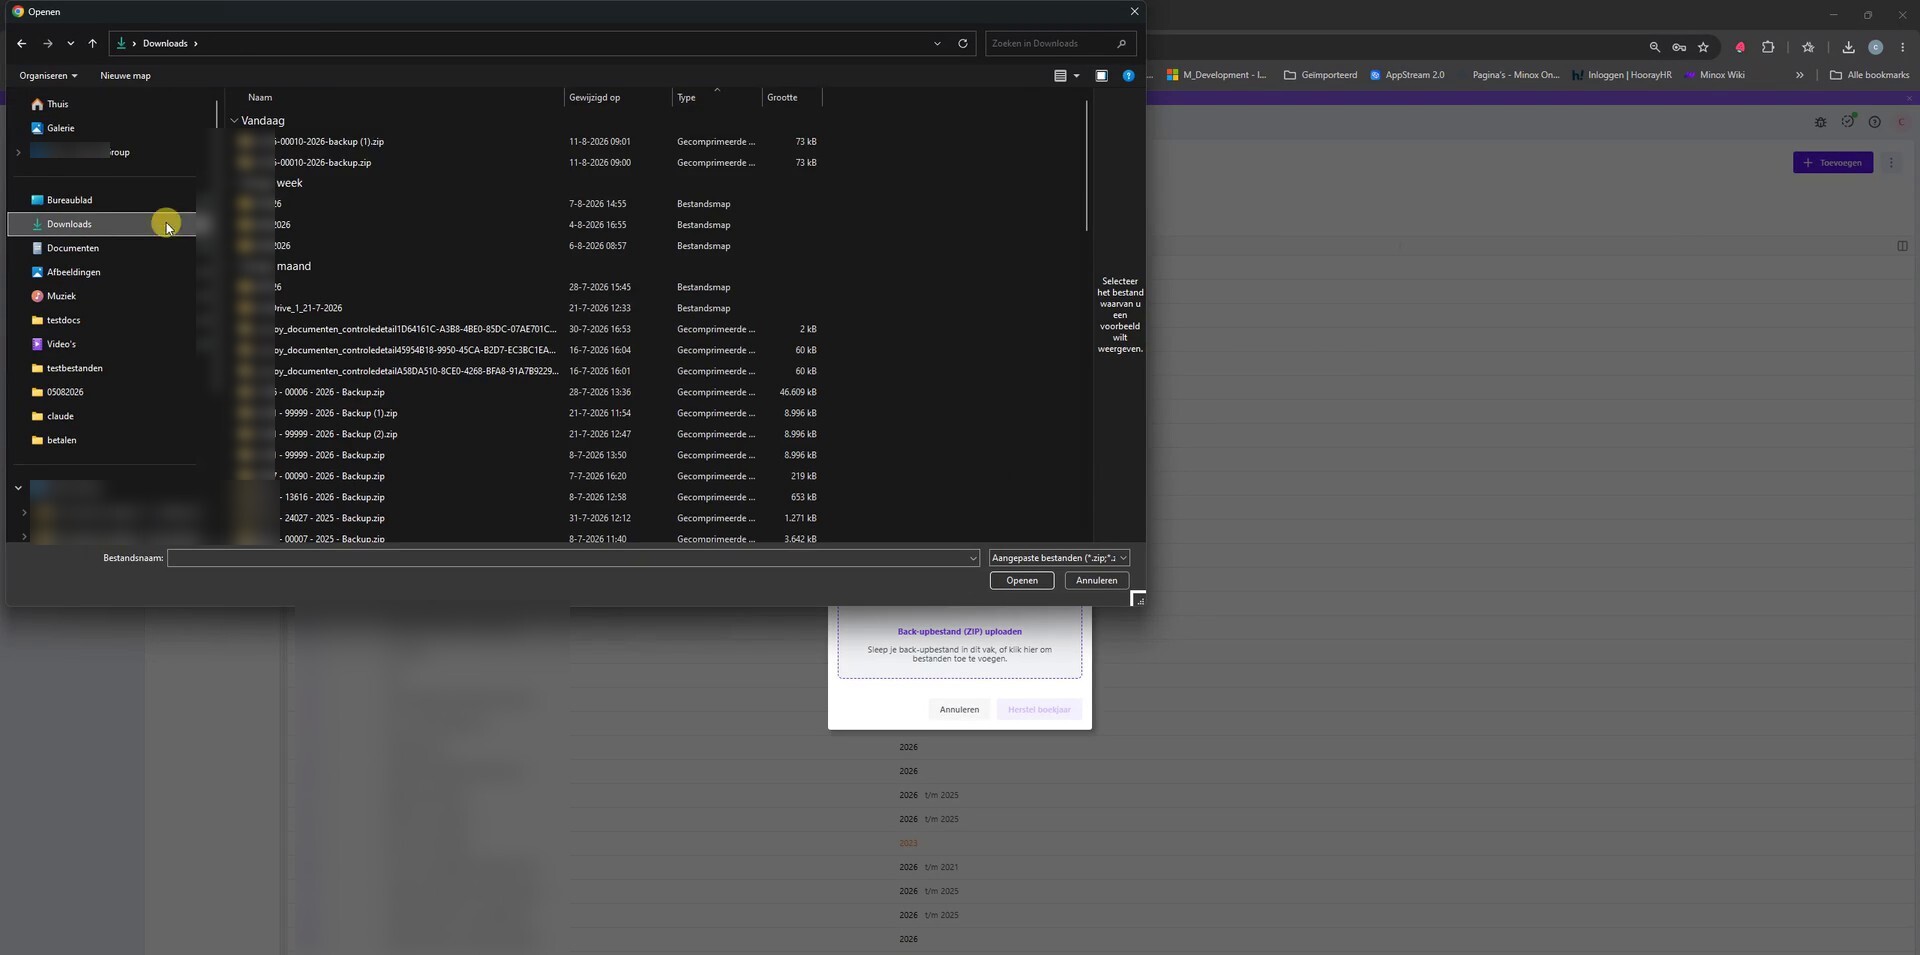Open Afbeeldingen in the sidebar

(x=73, y=272)
